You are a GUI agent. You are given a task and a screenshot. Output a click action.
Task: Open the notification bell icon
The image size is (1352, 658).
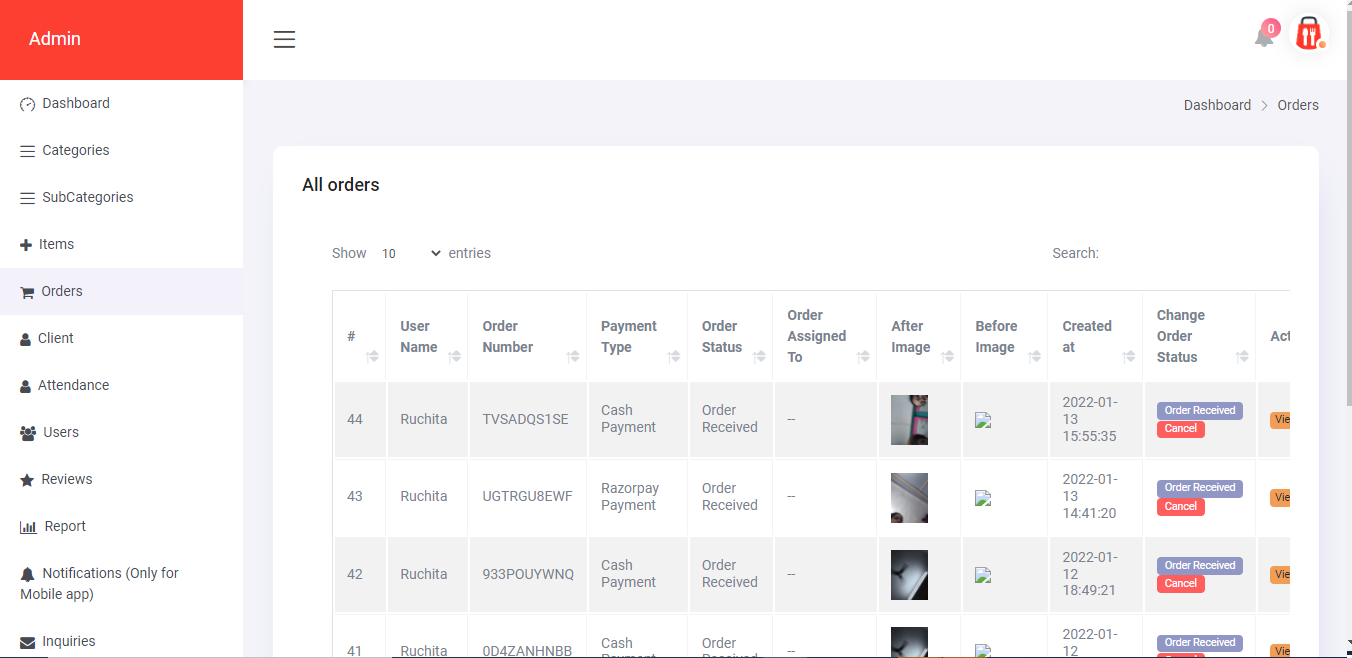[1264, 37]
